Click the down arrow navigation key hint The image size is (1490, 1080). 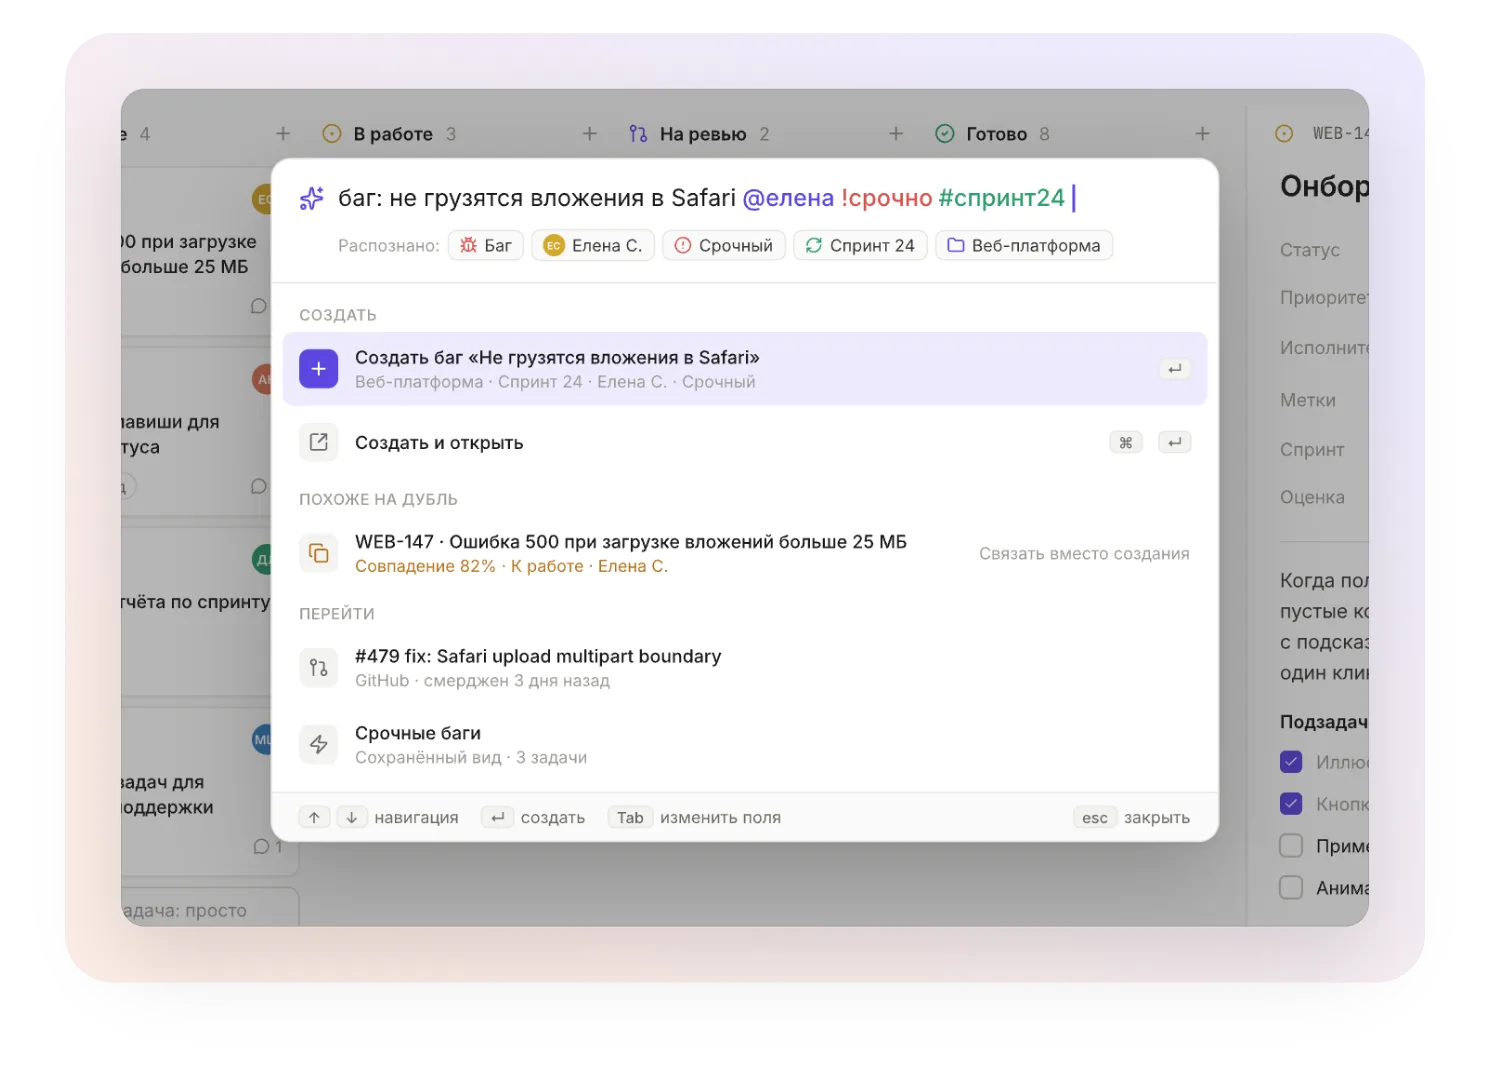point(351,817)
